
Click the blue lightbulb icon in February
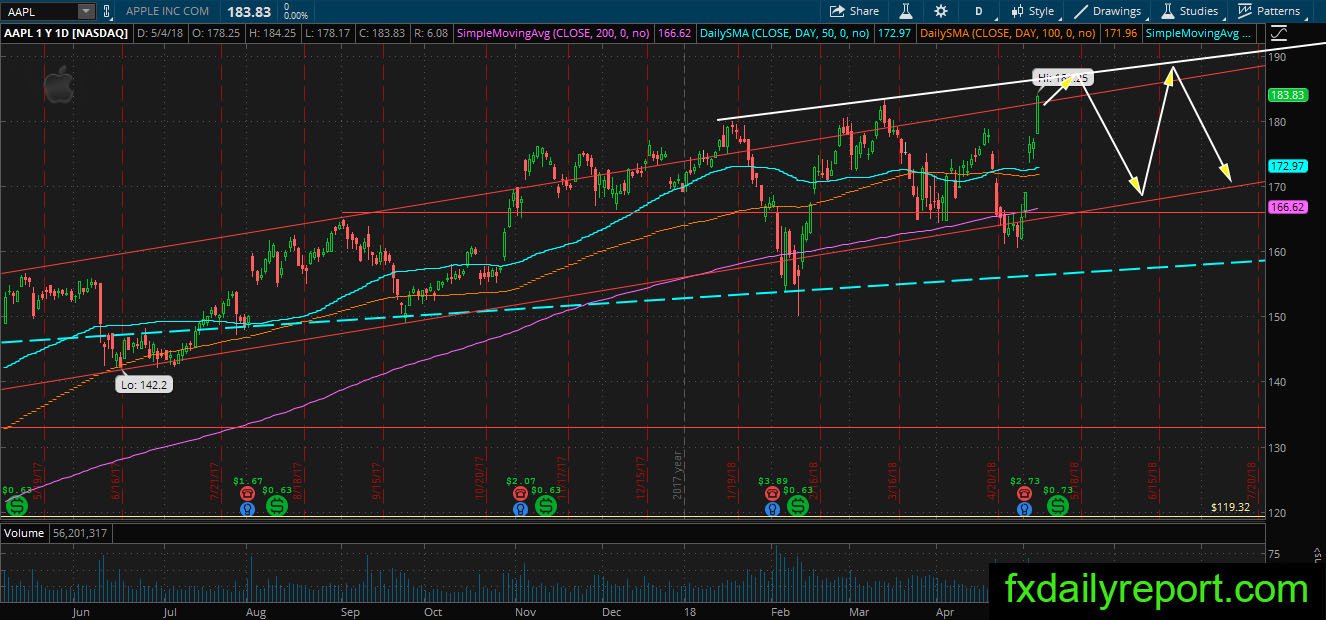pyautogui.click(x=771, y=509)
